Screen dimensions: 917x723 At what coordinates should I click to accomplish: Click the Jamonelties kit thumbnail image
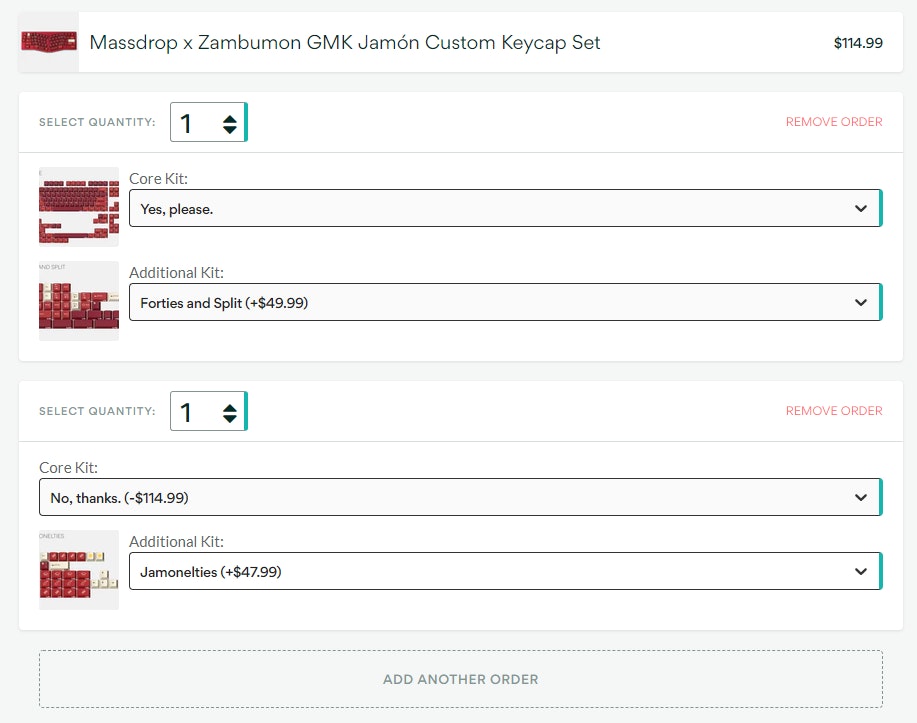(x=78, y=570)
